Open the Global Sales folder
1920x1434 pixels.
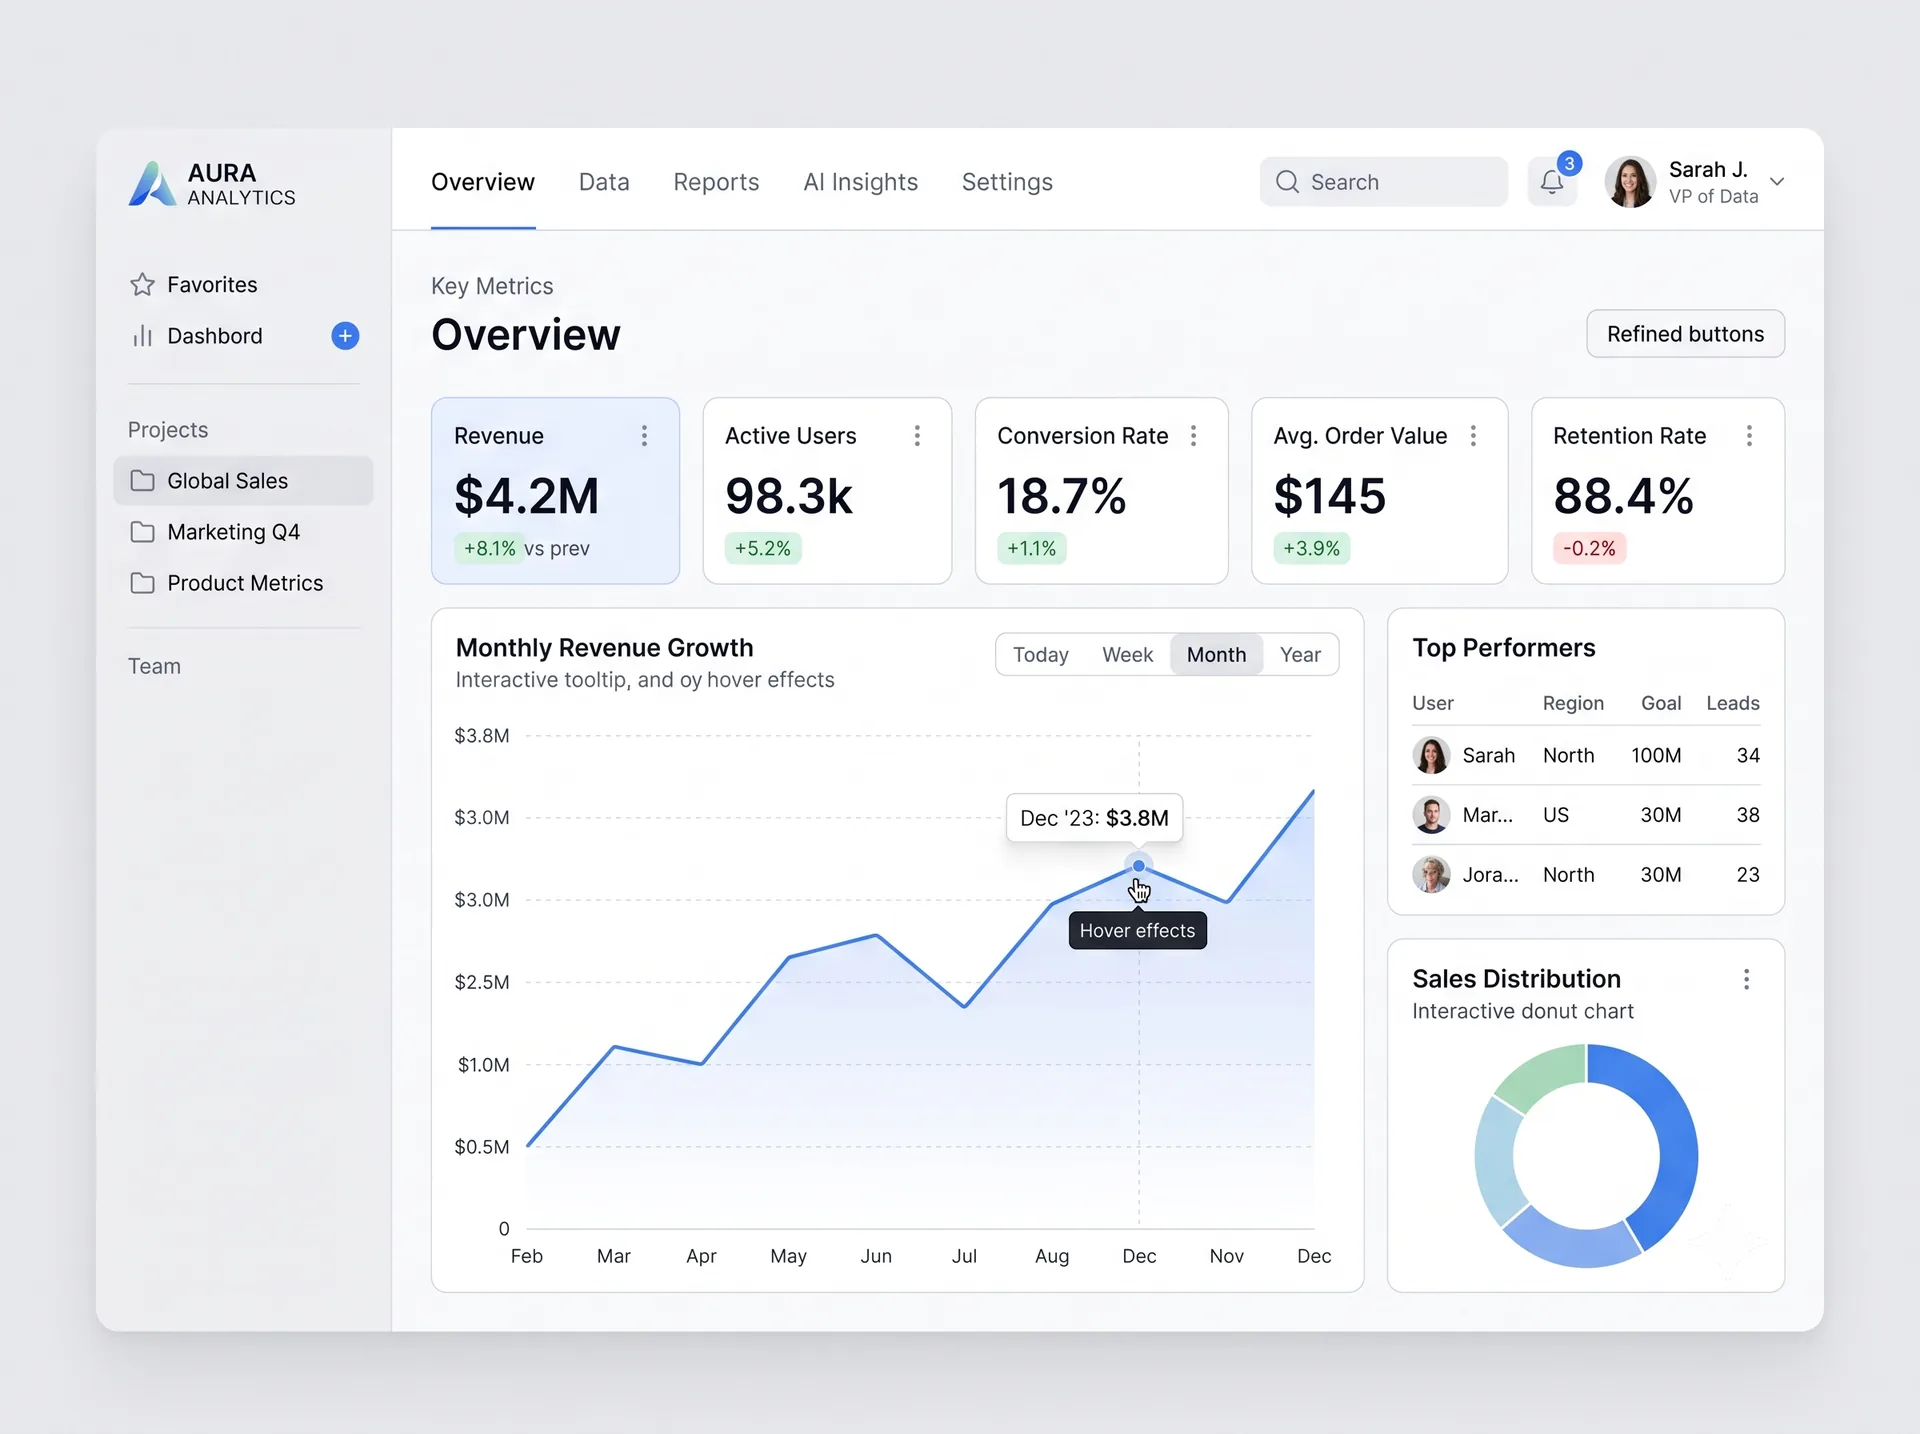[x=243, y=481]
